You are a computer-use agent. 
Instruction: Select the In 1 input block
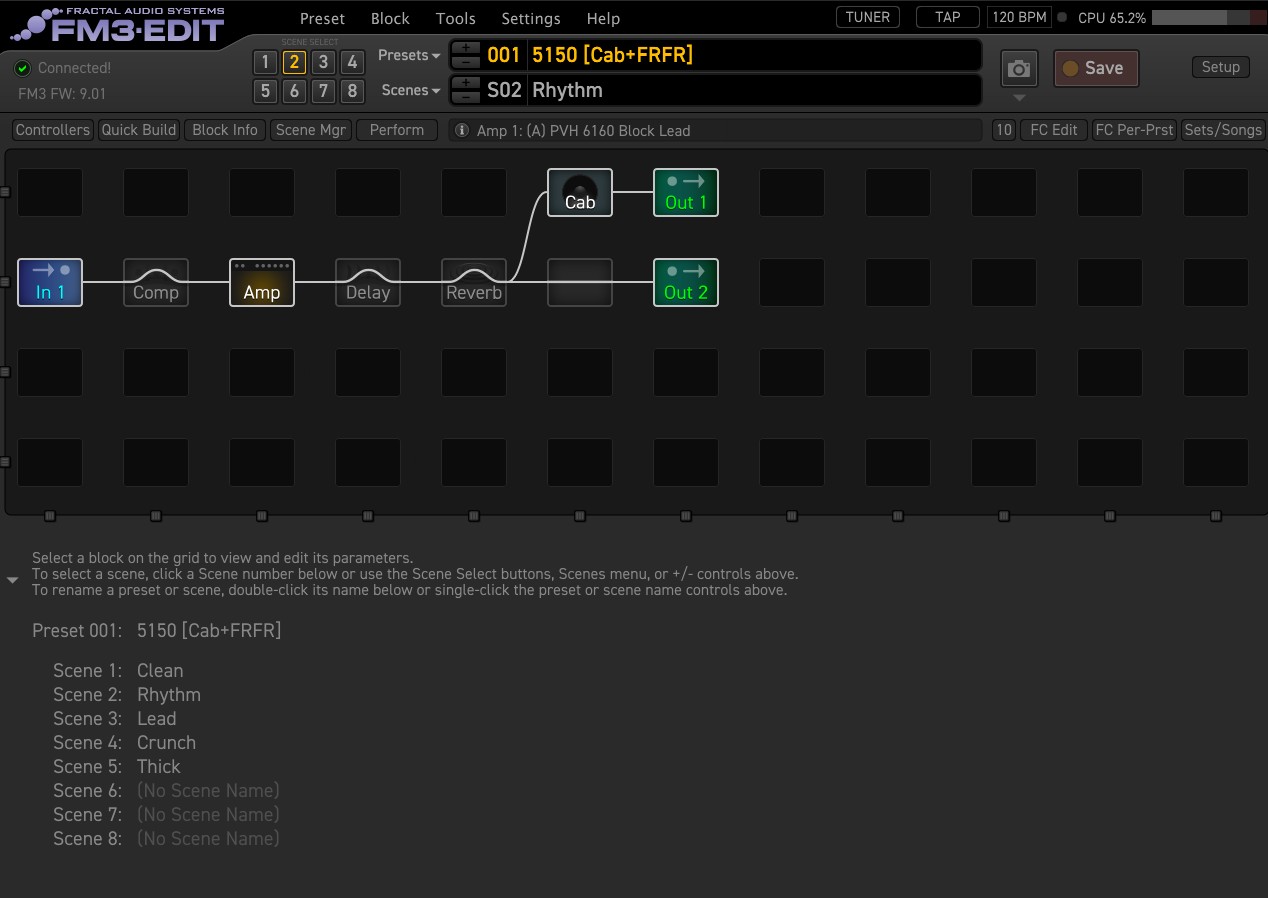pyautogui.click(x=50, y=282)
